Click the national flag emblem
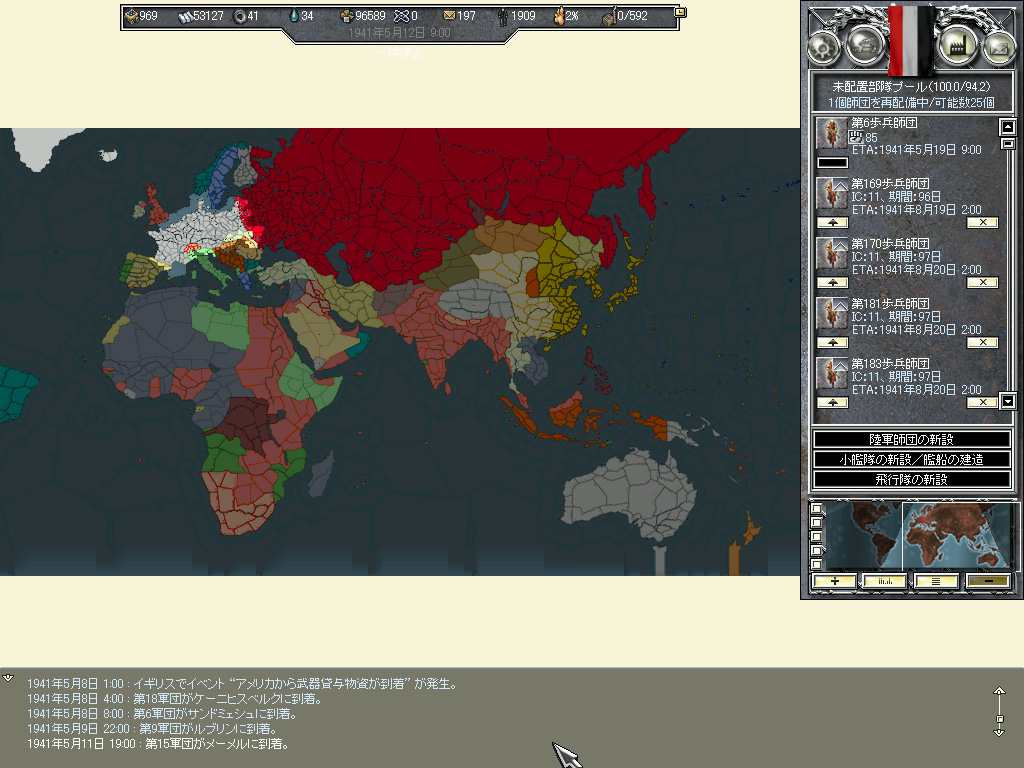The width and height of the screenshot is (1024, 768). (912, 39)
